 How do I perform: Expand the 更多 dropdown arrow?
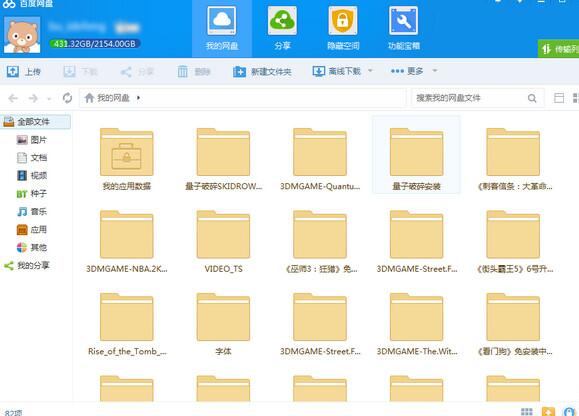pyautogui.click(x=435, y=70)
